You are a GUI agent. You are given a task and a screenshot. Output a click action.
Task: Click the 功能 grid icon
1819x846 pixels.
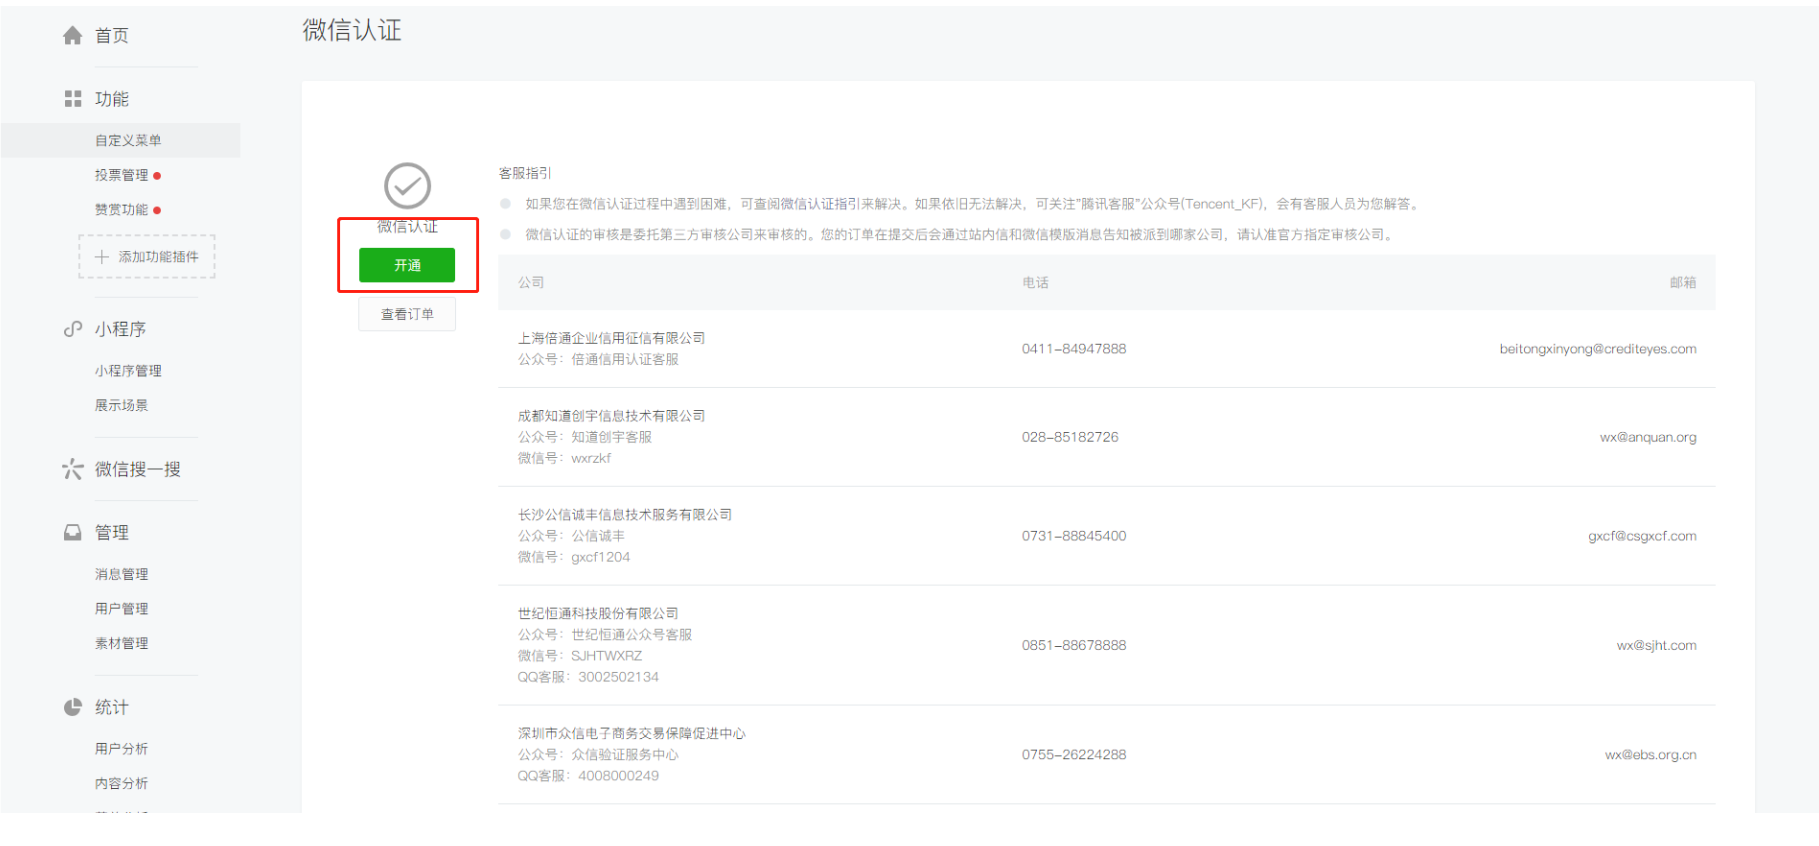(73, 99)
